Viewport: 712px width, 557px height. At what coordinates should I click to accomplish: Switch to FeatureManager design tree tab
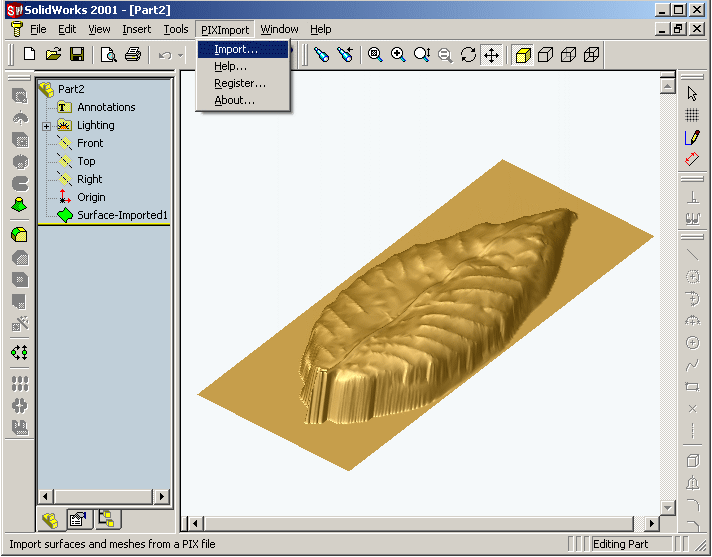pos(50,520)
